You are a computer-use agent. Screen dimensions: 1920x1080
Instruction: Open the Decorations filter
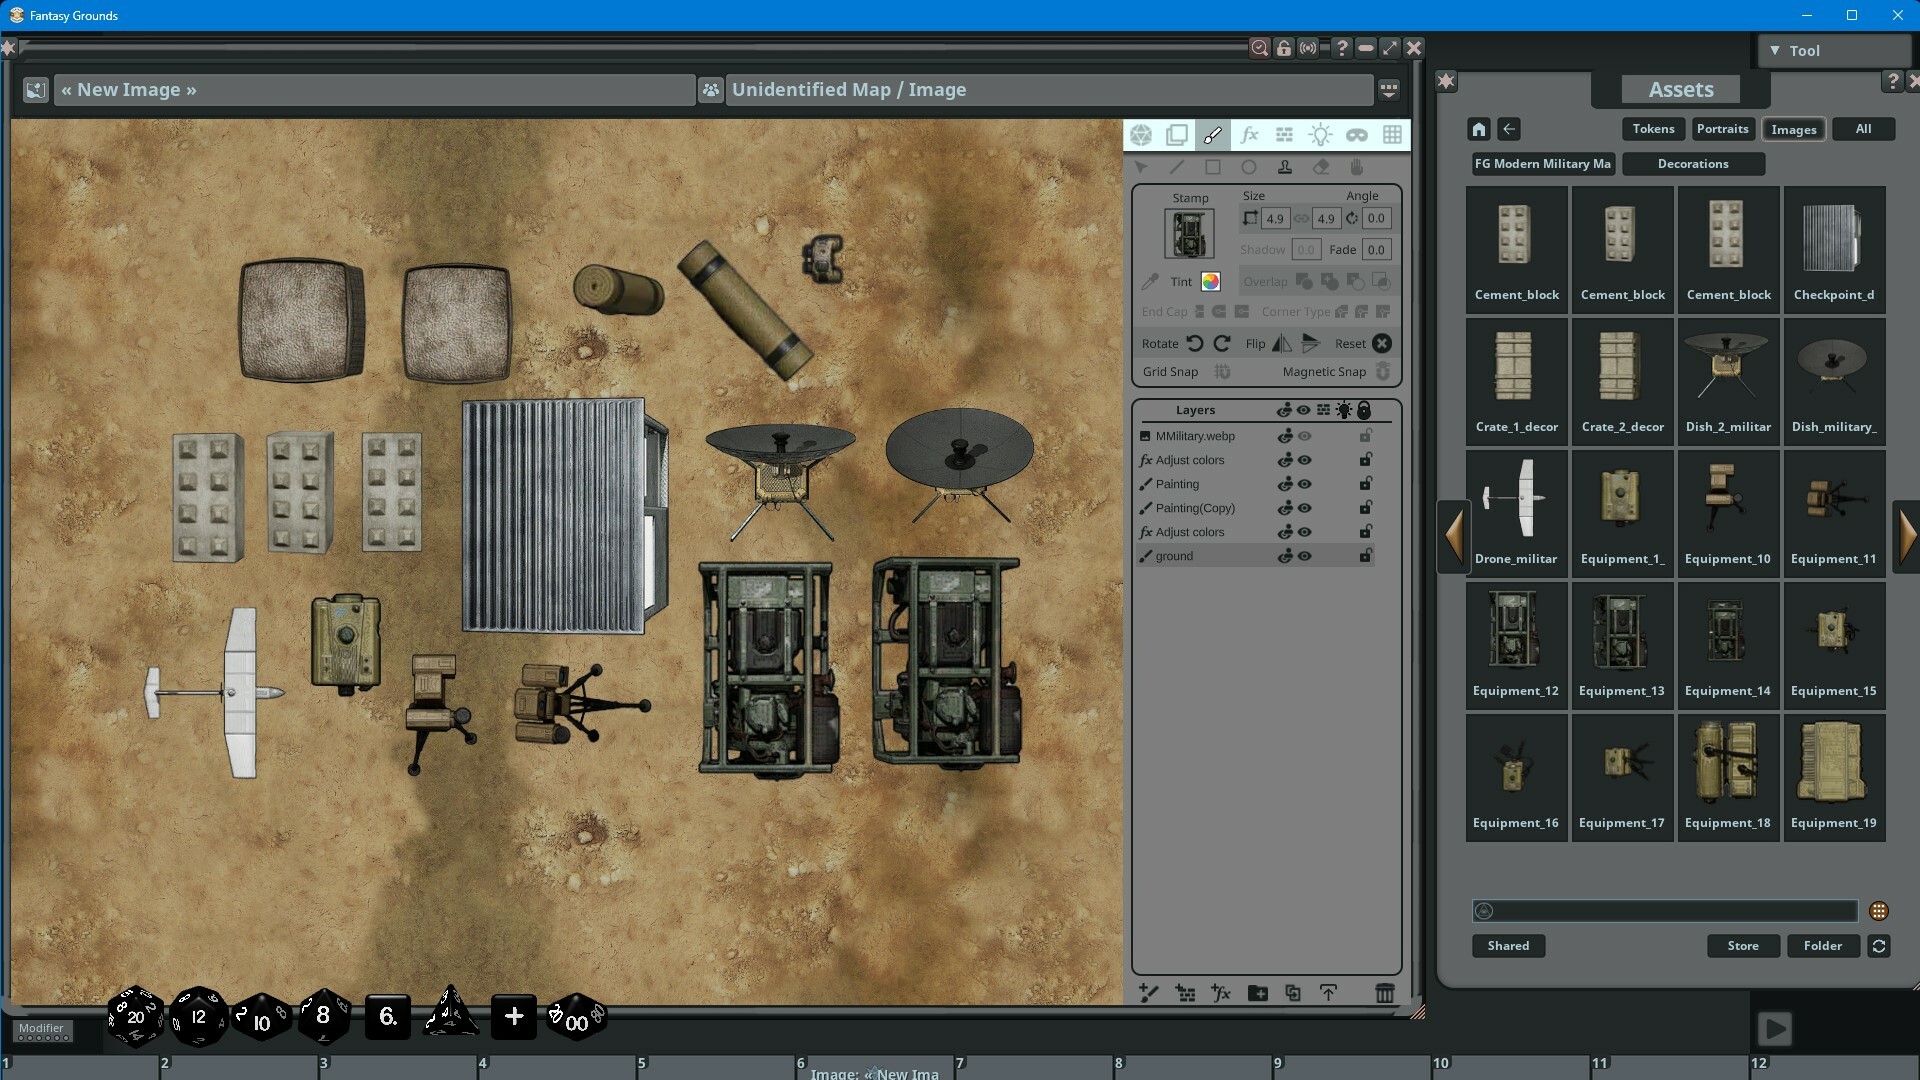(x=1693, y=163)
